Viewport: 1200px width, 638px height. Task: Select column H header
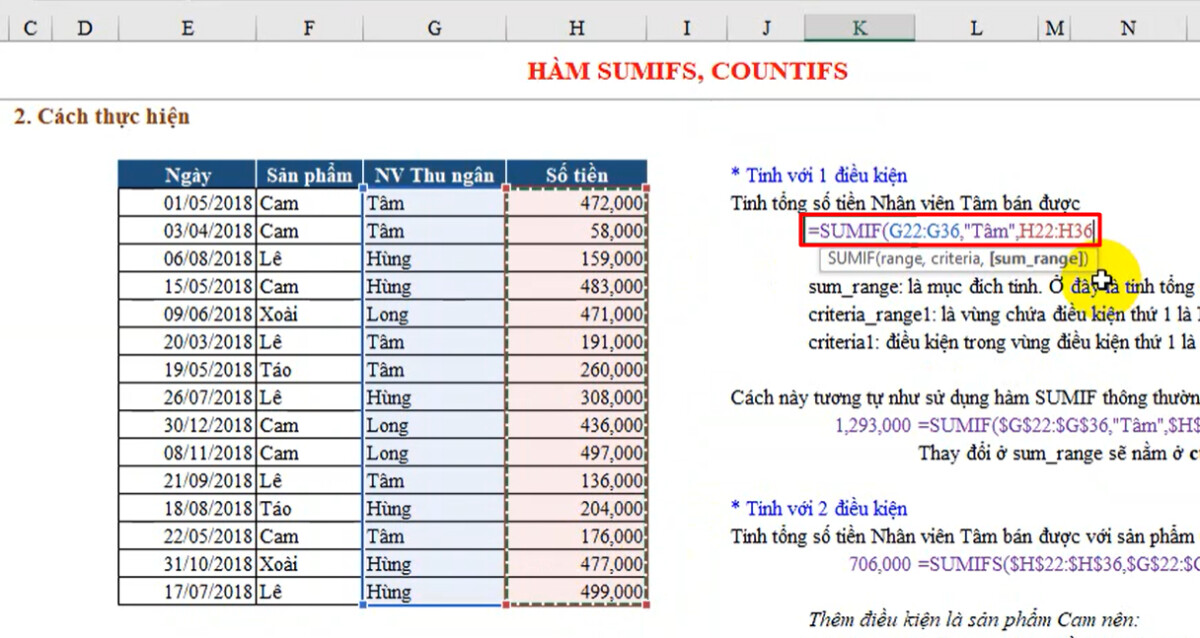(x=577, y=28)
